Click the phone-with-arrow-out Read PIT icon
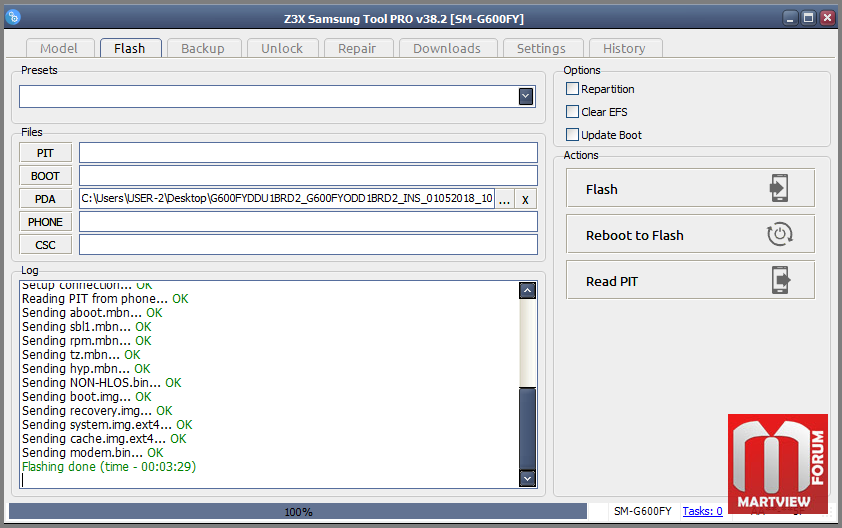This screenshot has height=528, width=842. [781, 280]
